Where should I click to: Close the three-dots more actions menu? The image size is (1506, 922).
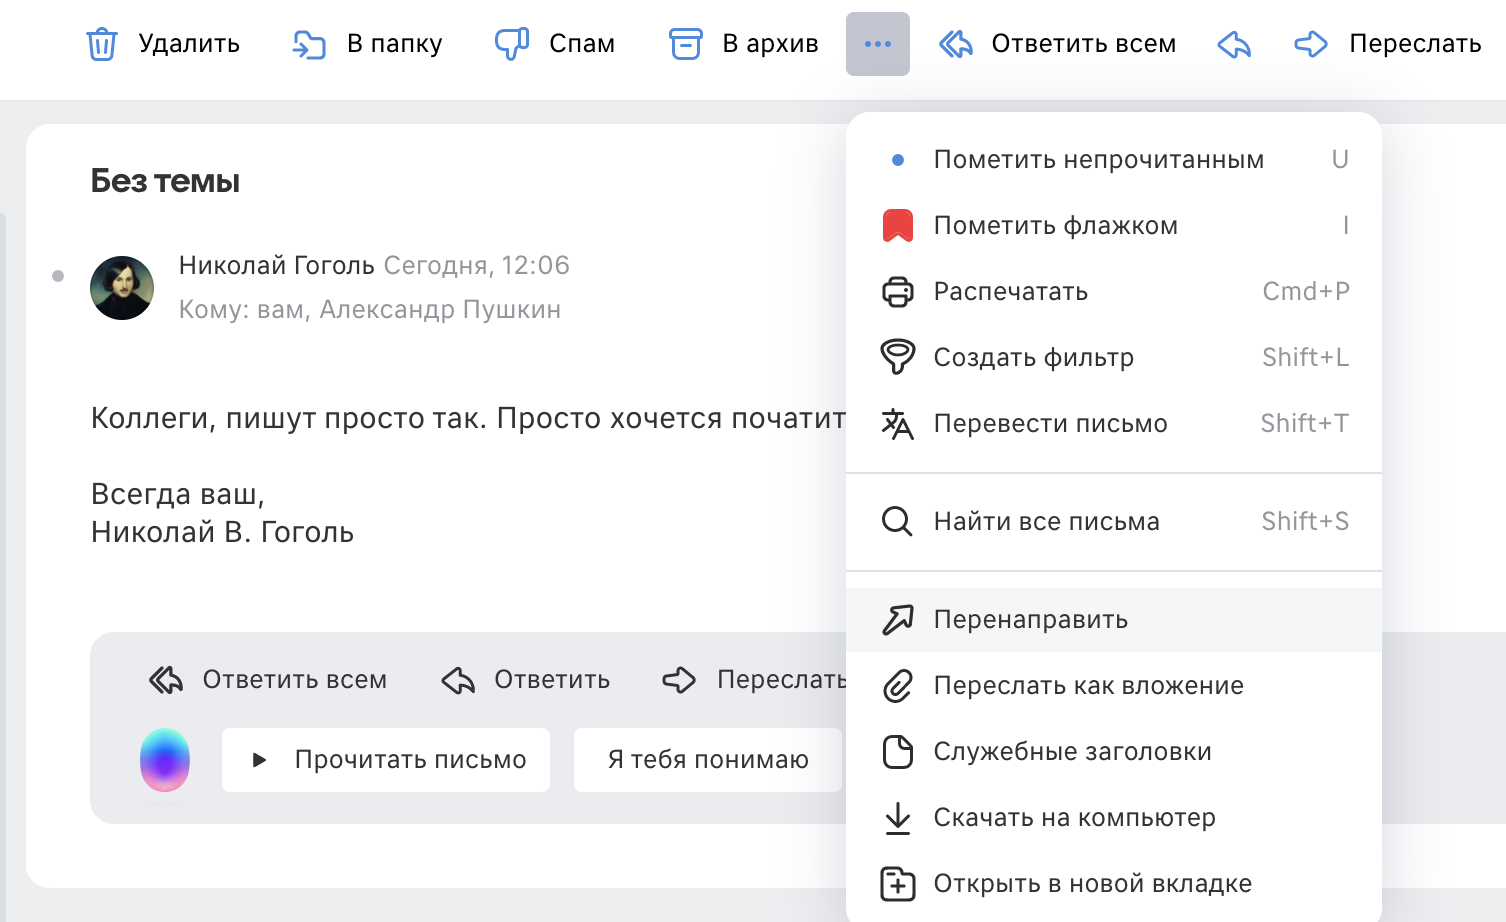click(878, 44)
